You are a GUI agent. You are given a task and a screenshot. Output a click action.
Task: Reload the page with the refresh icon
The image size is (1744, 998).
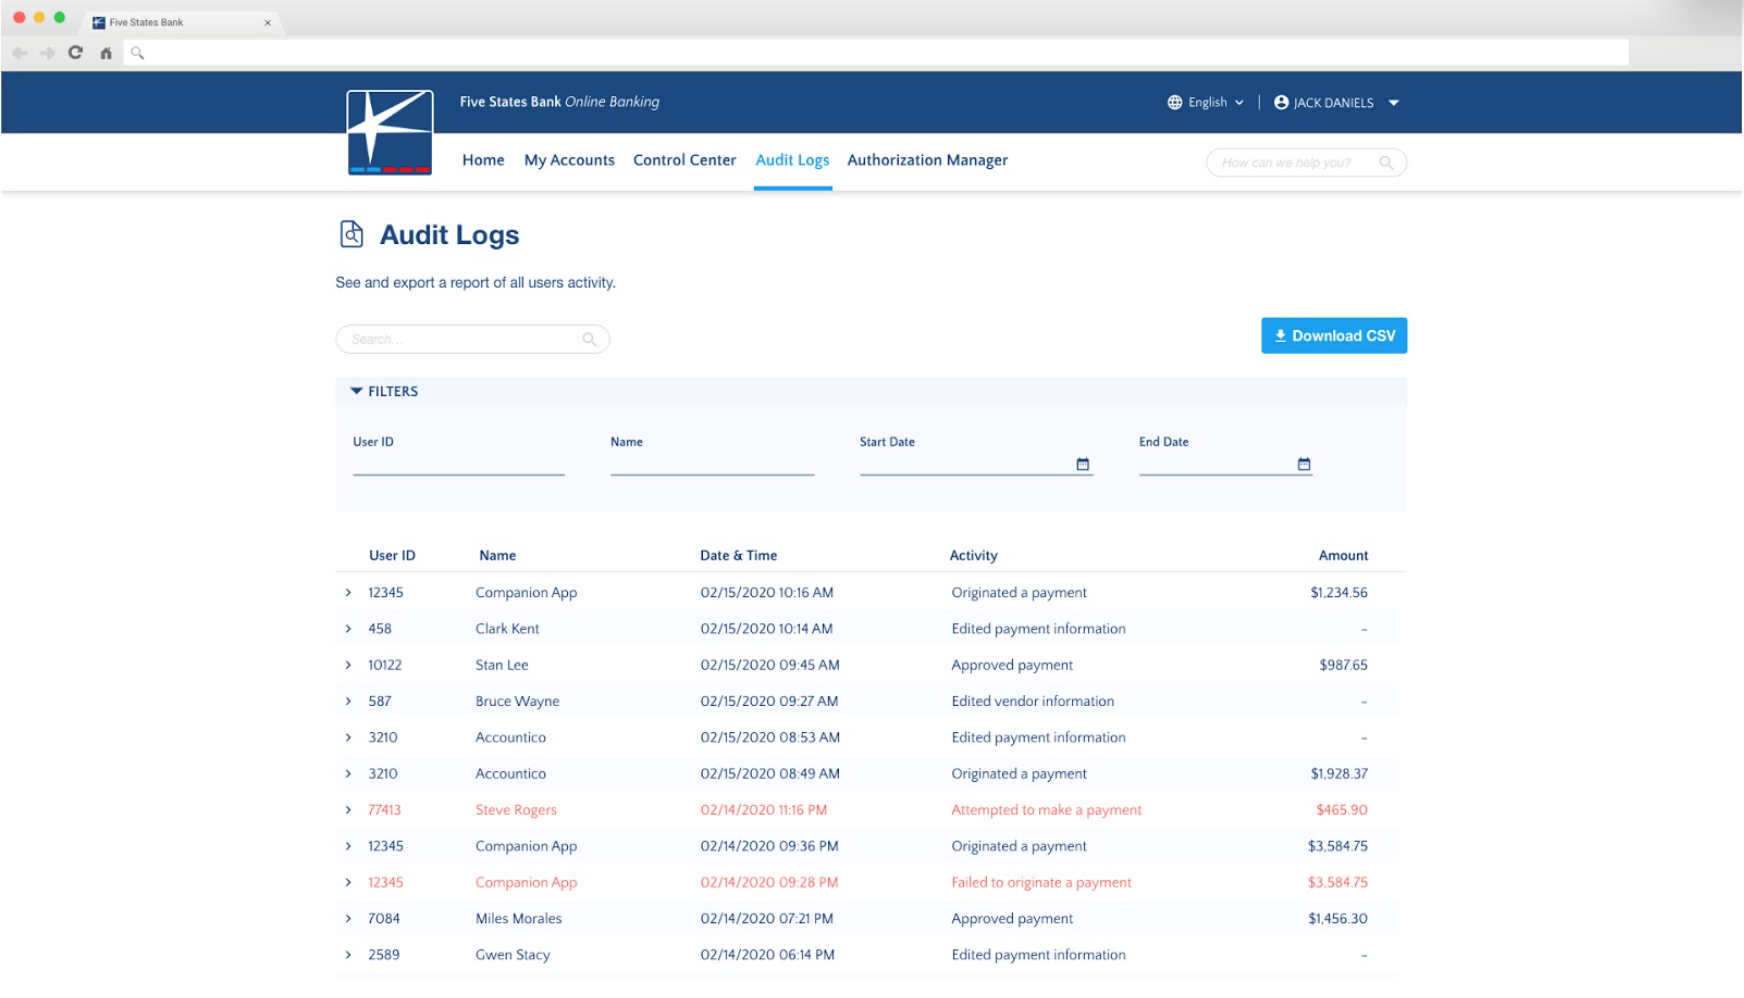pos(75,52)
